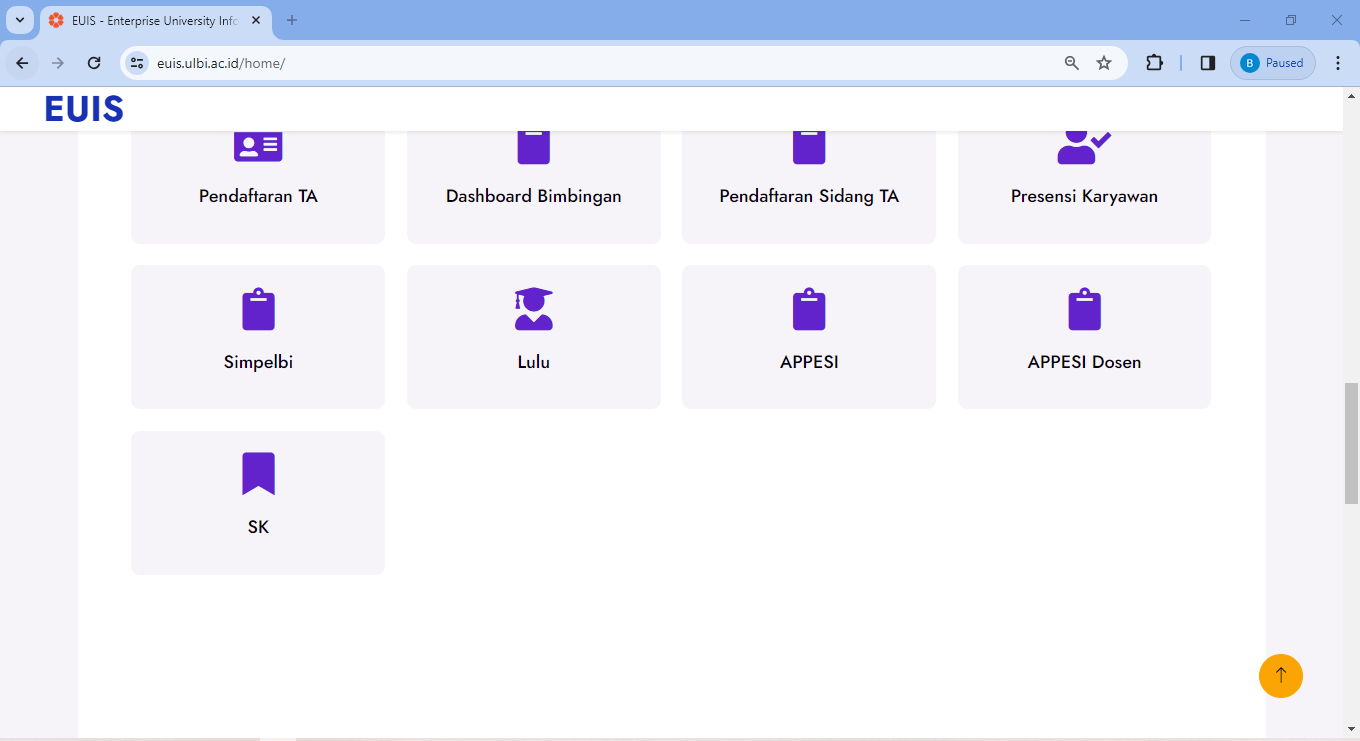Open the SK label
The image size is (1360, 741).
[x=258, y=527]
